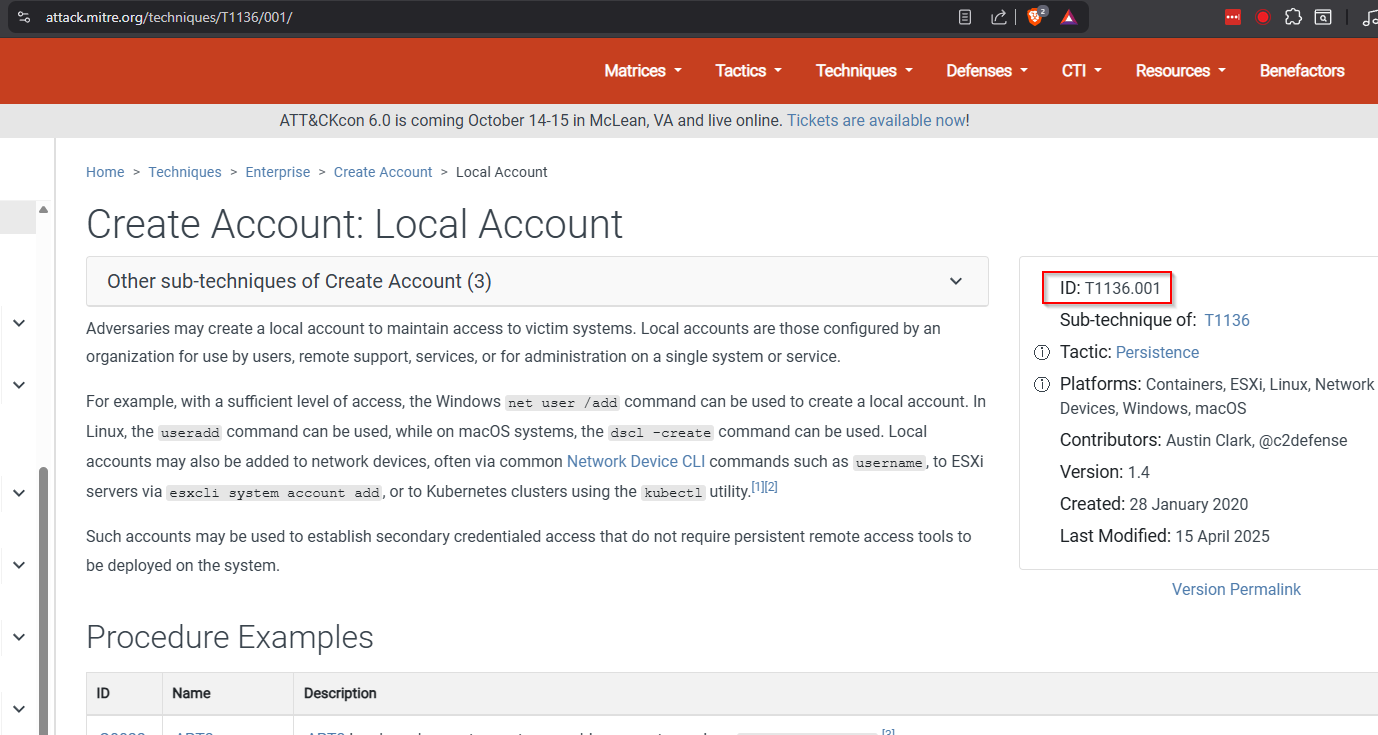The image size is (1378, 735).
Task: Open the Version Permalink link
Action: tap(1236, 589)
